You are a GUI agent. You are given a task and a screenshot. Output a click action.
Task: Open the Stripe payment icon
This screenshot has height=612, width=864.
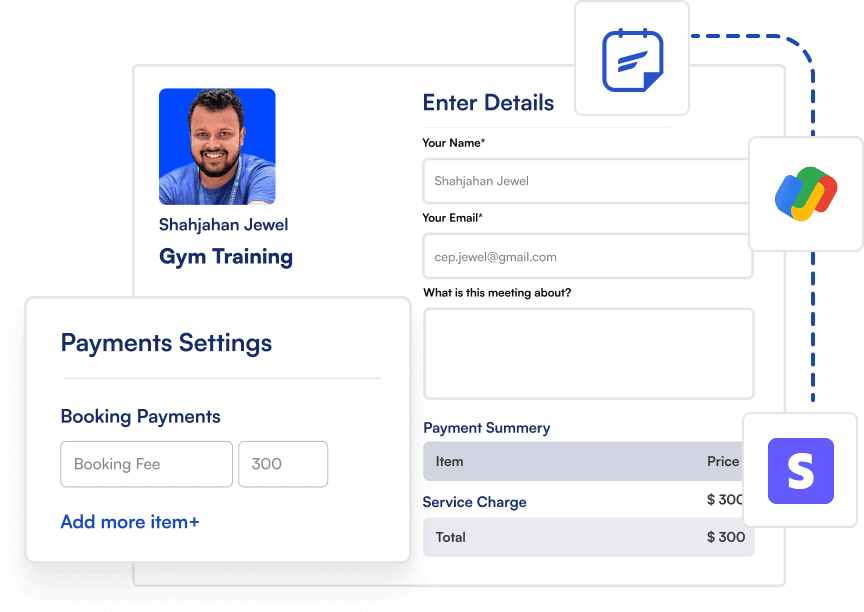(800, 470)
